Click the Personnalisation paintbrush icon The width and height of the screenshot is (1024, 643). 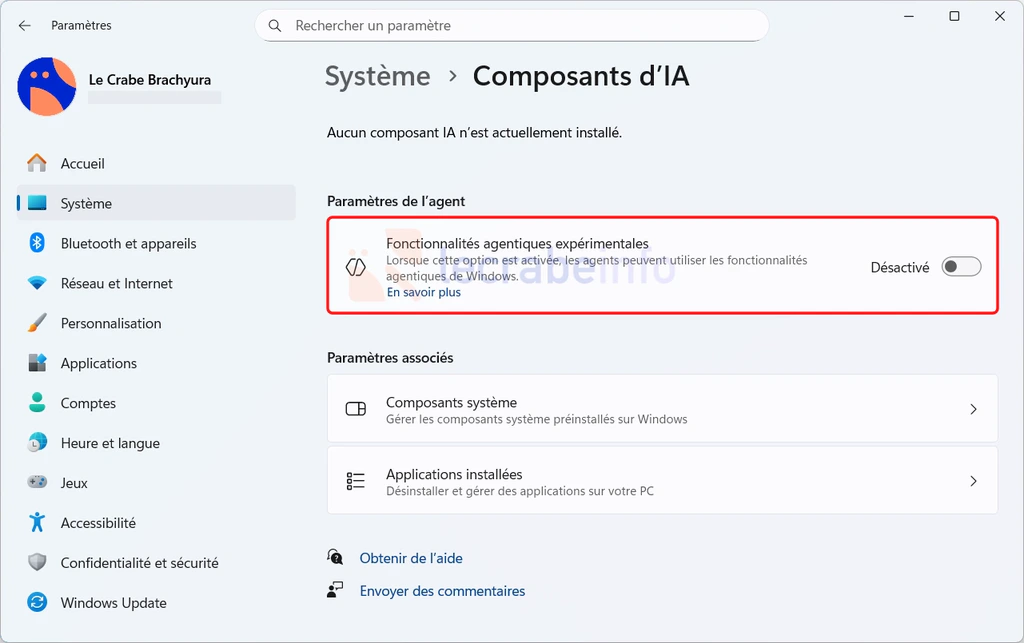coord(37,323)
